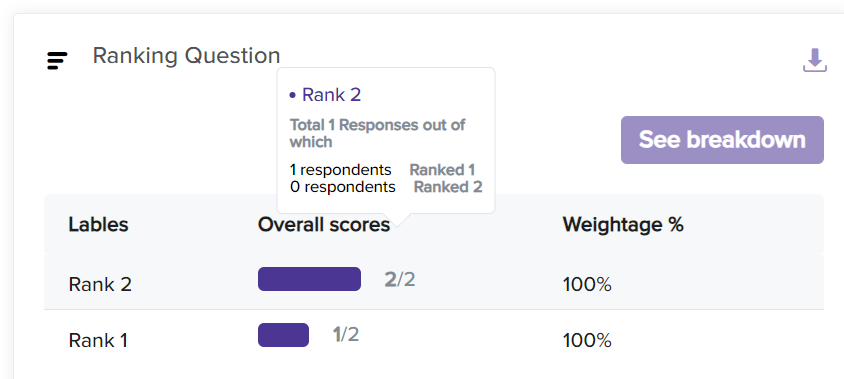Click the 1/2 score value
The height and width of the screenshot is (379, 844).
[346, 335]
